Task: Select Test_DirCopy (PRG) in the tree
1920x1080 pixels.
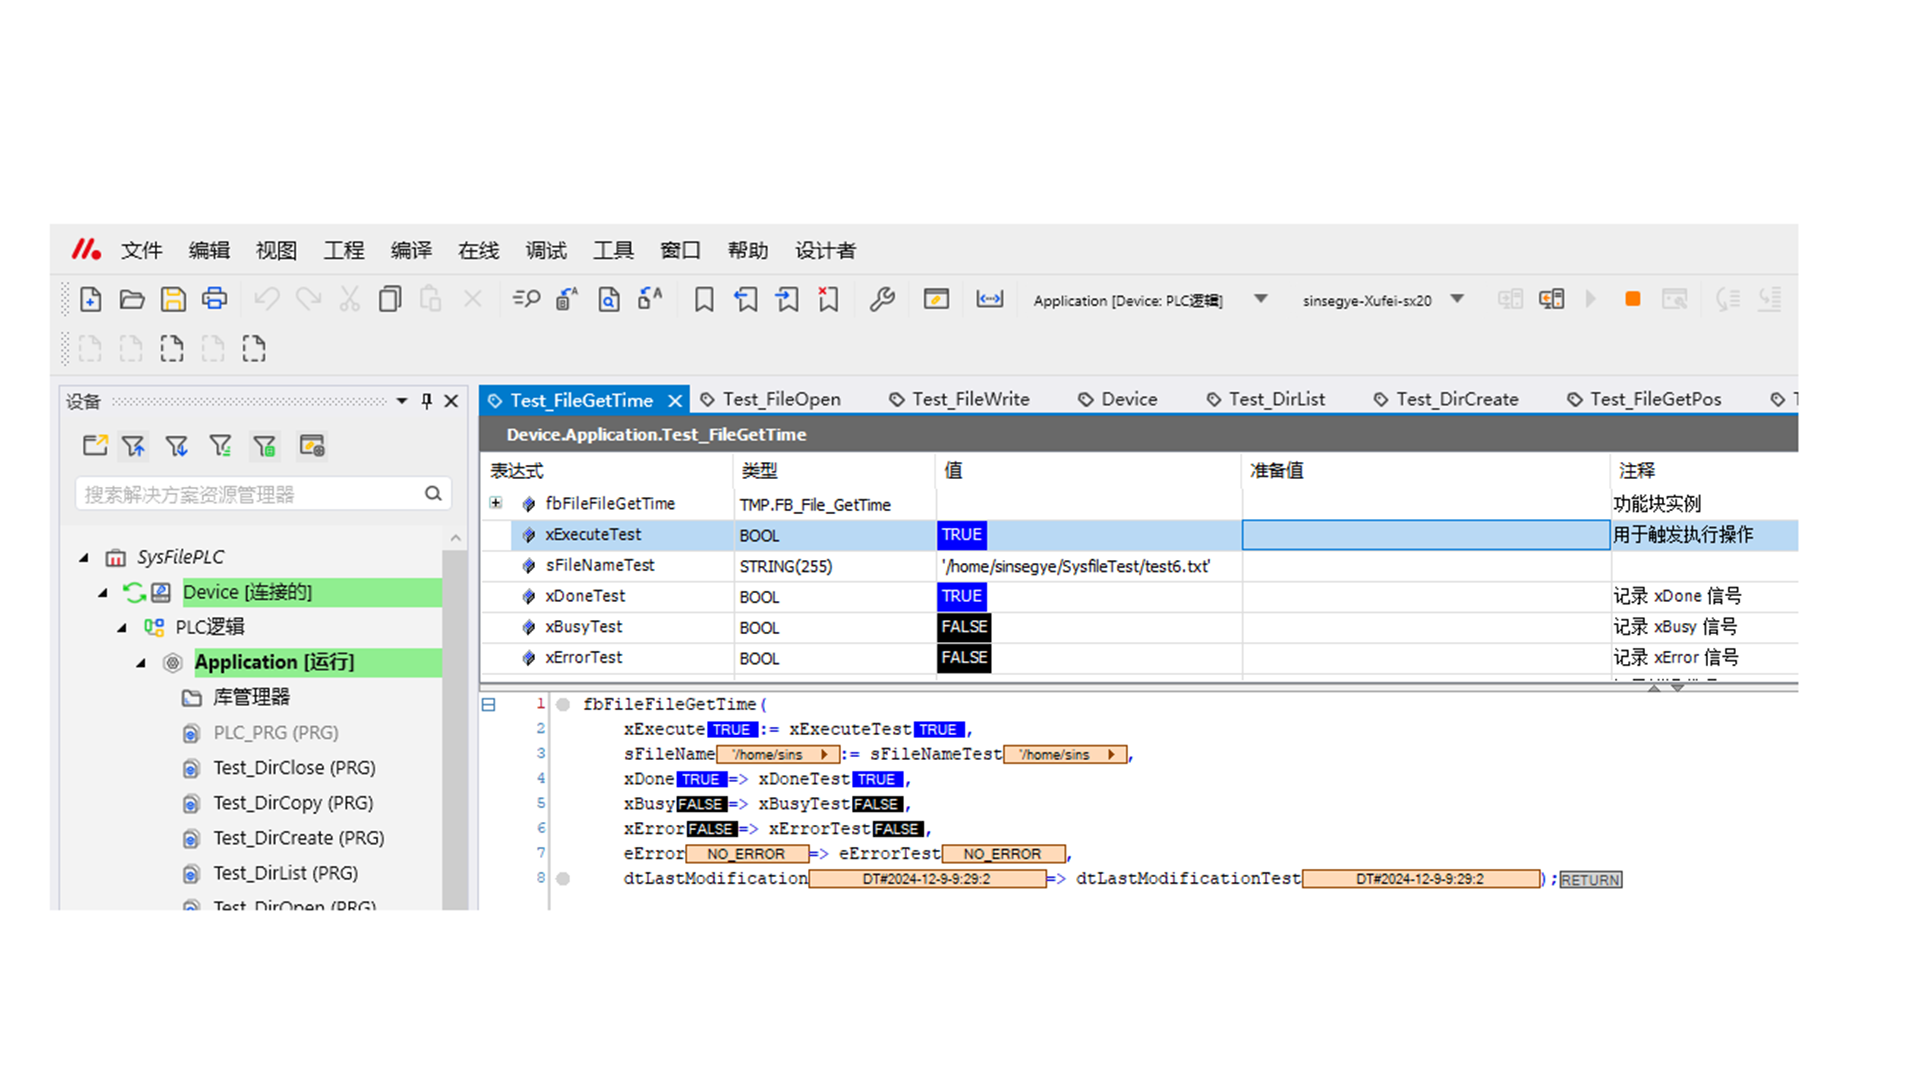Action: pos(293,803)
